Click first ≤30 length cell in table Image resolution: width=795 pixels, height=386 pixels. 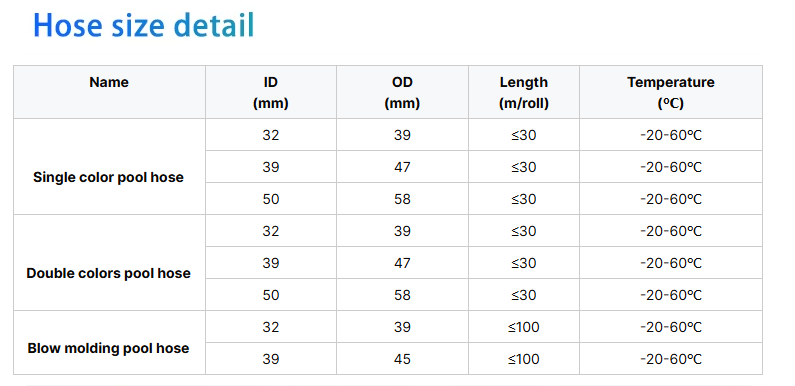click(524, 135)
